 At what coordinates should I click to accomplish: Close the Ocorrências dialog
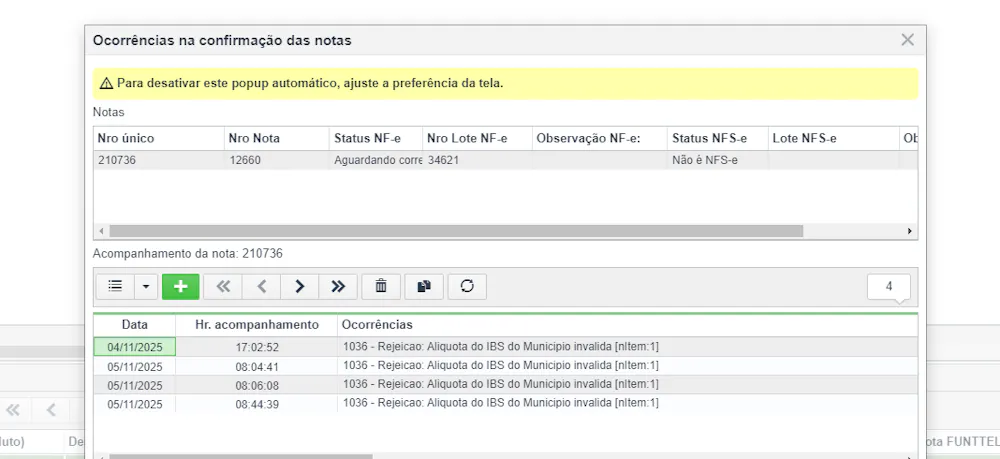[x=908, y=40]
